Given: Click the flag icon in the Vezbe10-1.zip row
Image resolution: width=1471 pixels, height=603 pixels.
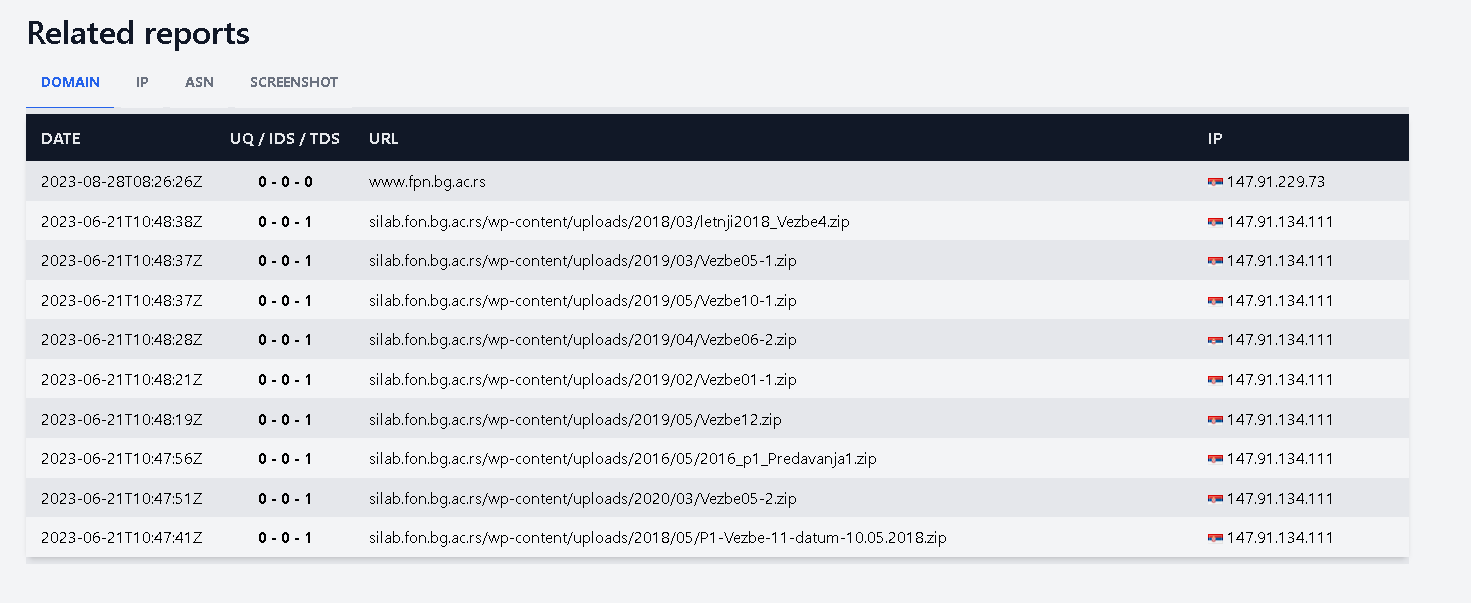Looking at the screenshot, I should pos(1215,301).
